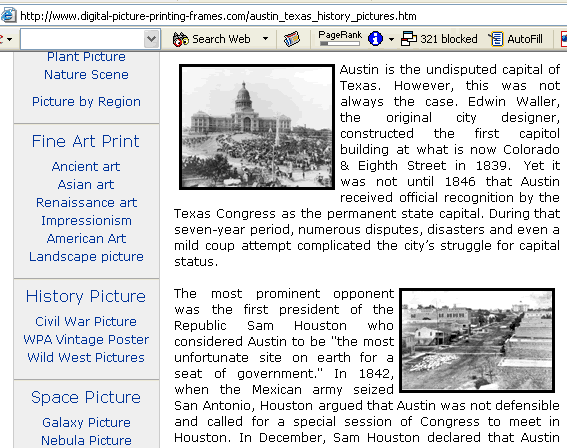The image size is (567, 448).
Task: Open the PageRank info icon
Action: [x=375, y=39]
